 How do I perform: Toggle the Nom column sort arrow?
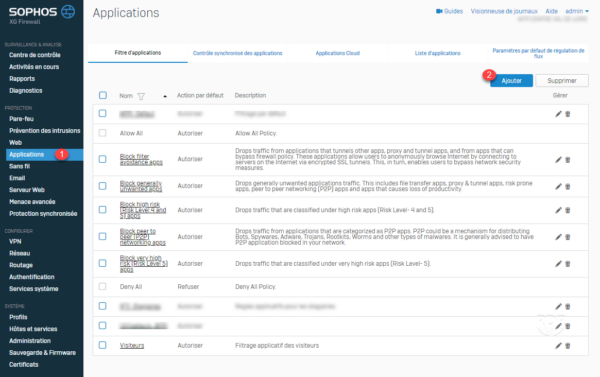165,96
